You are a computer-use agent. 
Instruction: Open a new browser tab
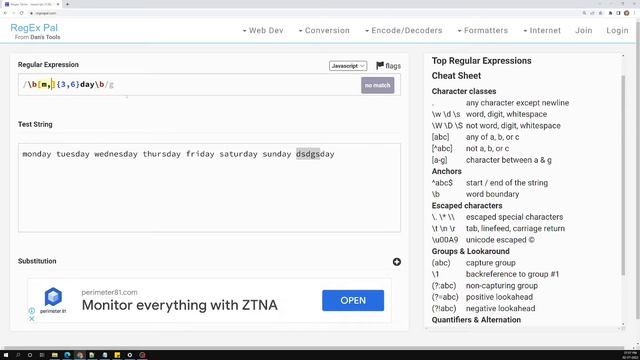[x=67, y=4]
